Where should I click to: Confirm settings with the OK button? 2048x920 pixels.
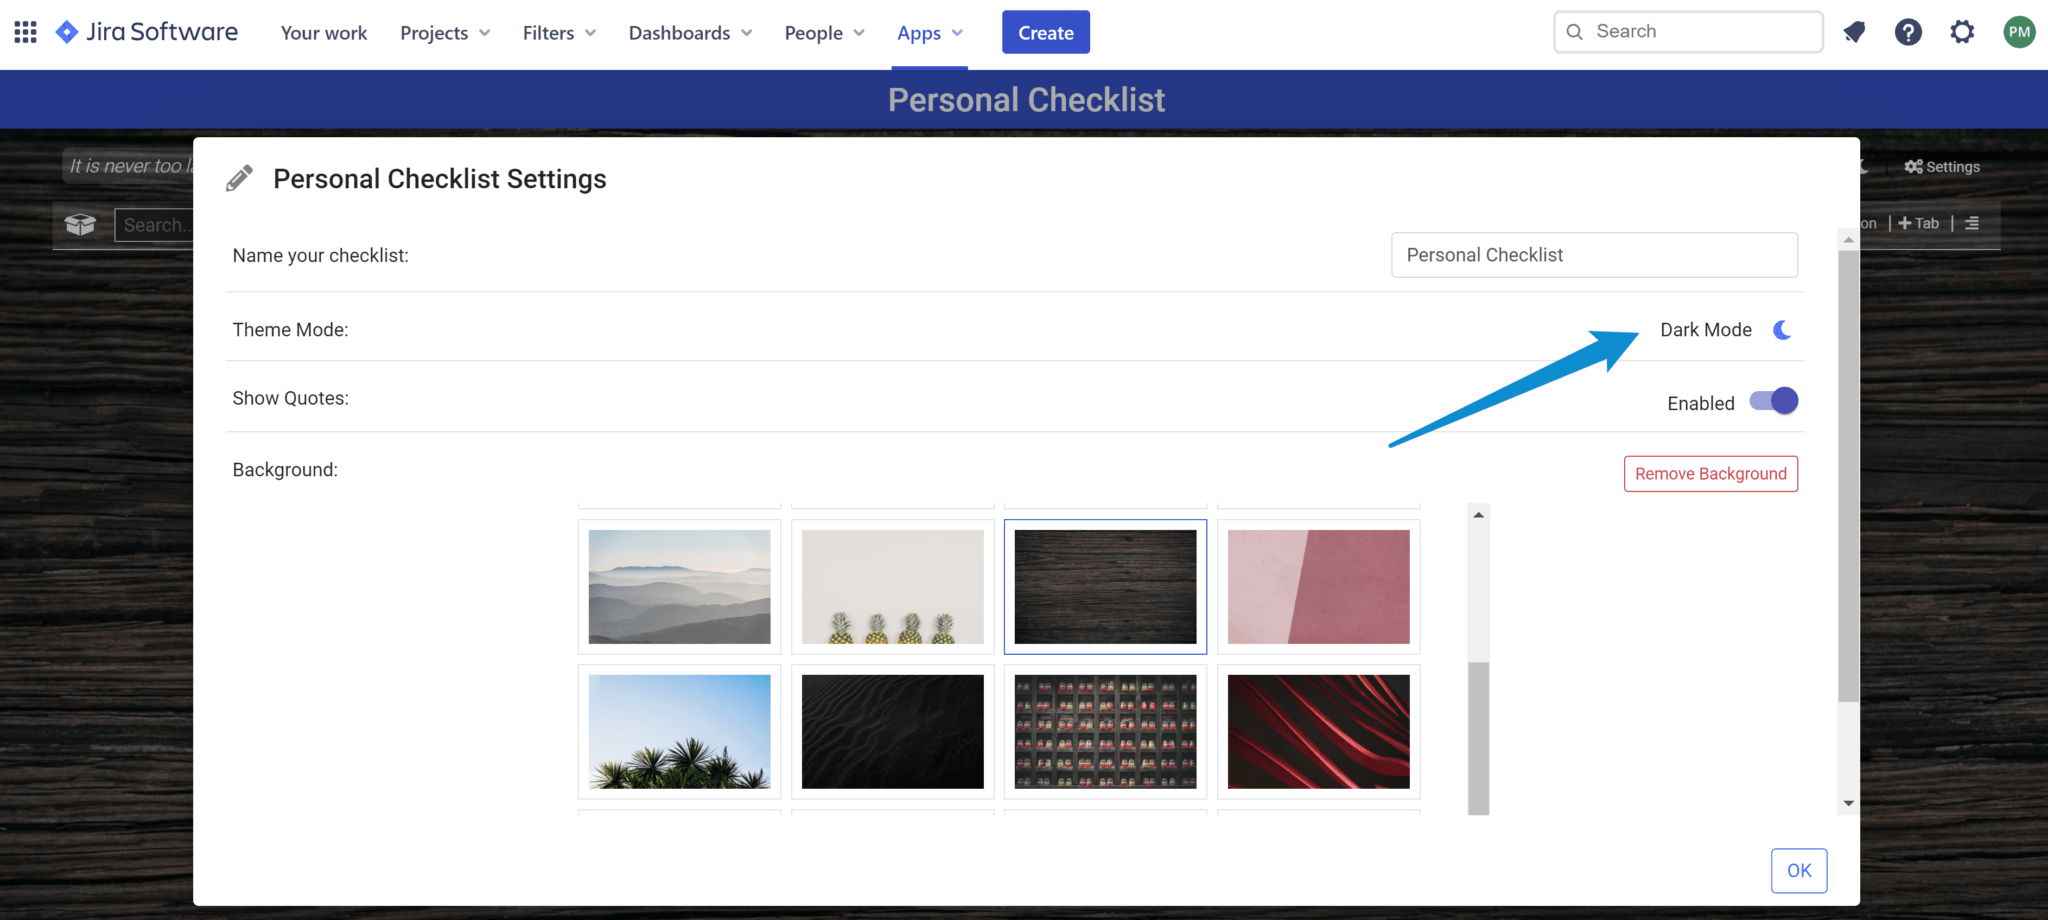[1798, 870]
